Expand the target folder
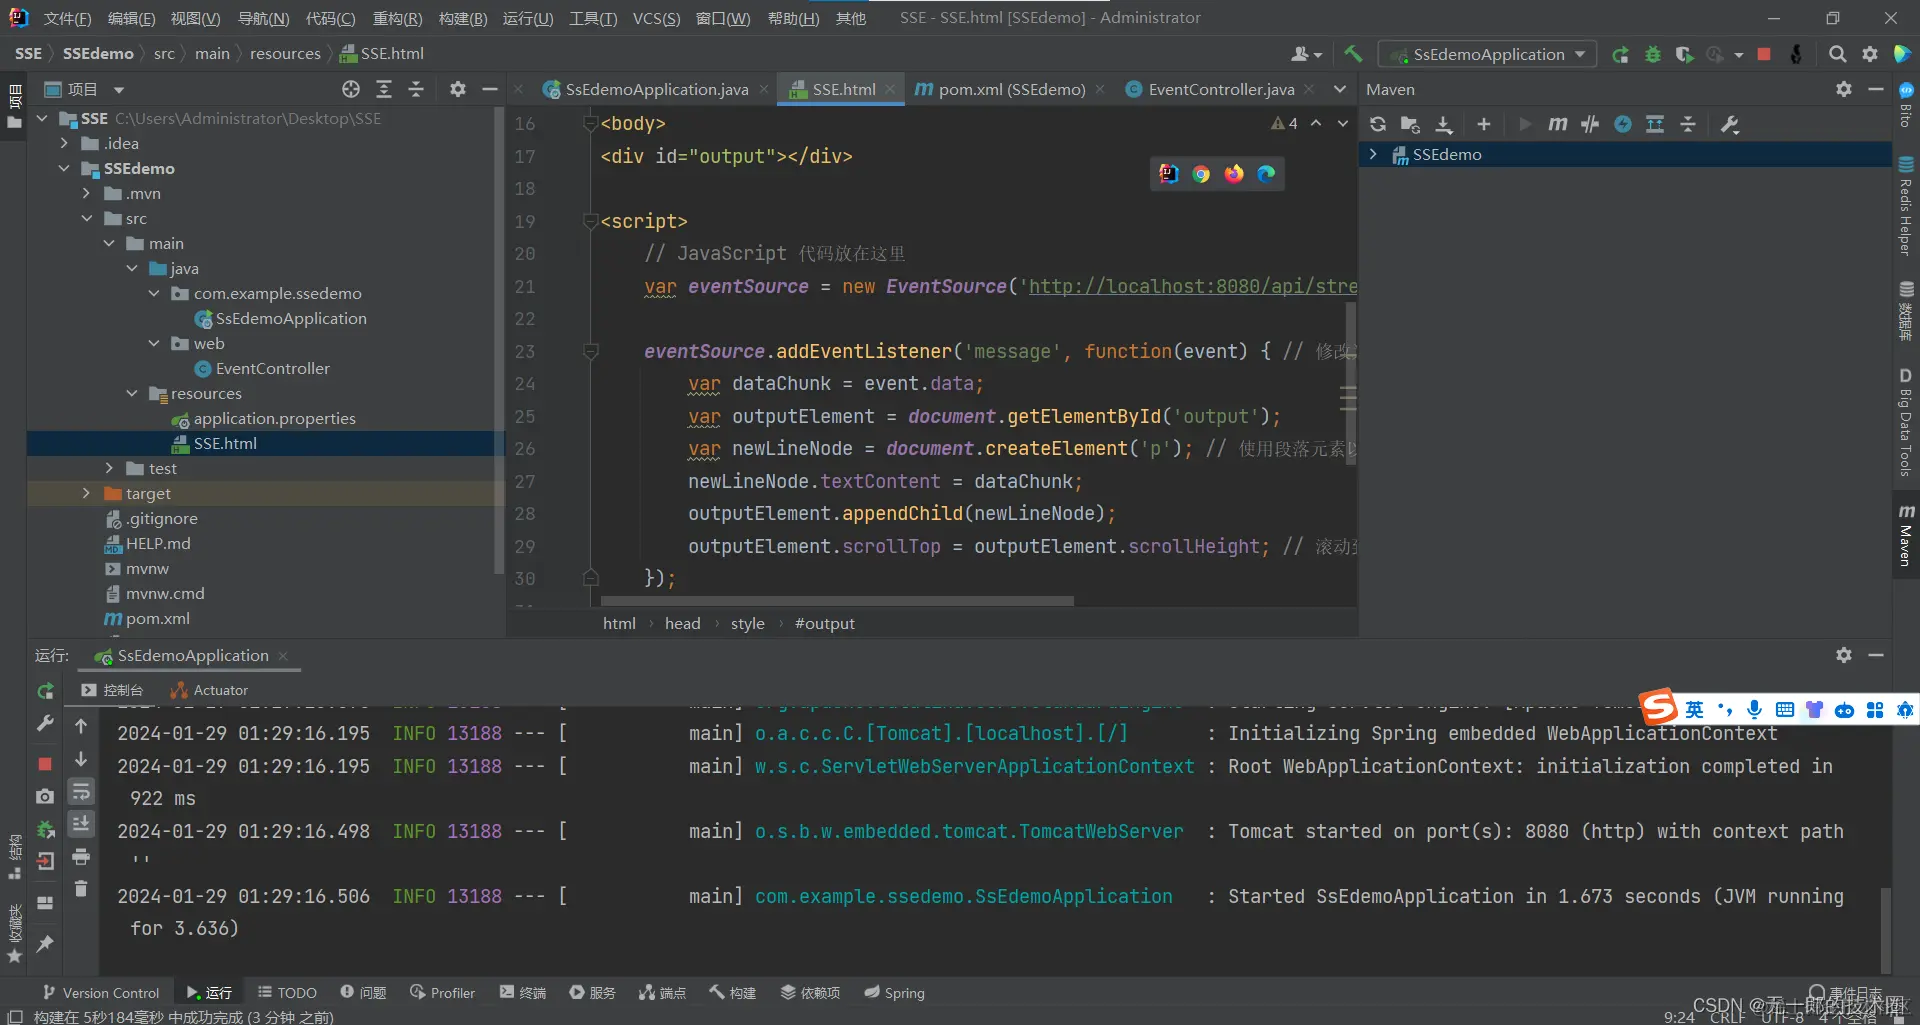Viewport: 1920px width, 1025px height. point(87,493)
